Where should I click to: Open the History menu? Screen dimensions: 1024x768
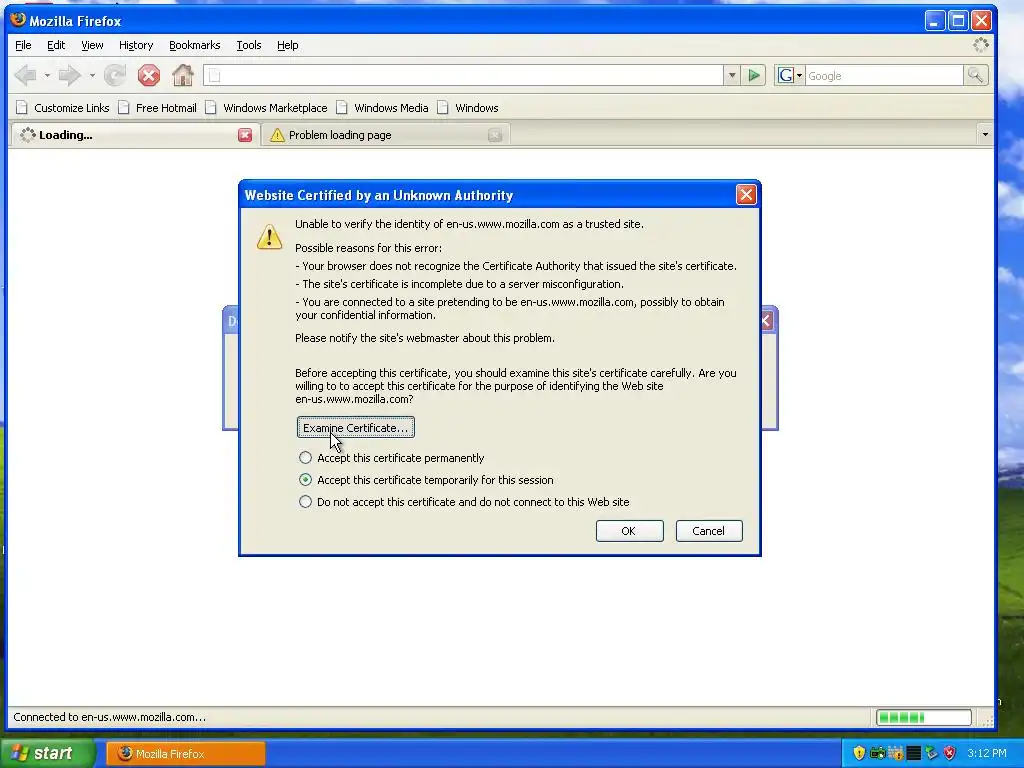[136, 45]
